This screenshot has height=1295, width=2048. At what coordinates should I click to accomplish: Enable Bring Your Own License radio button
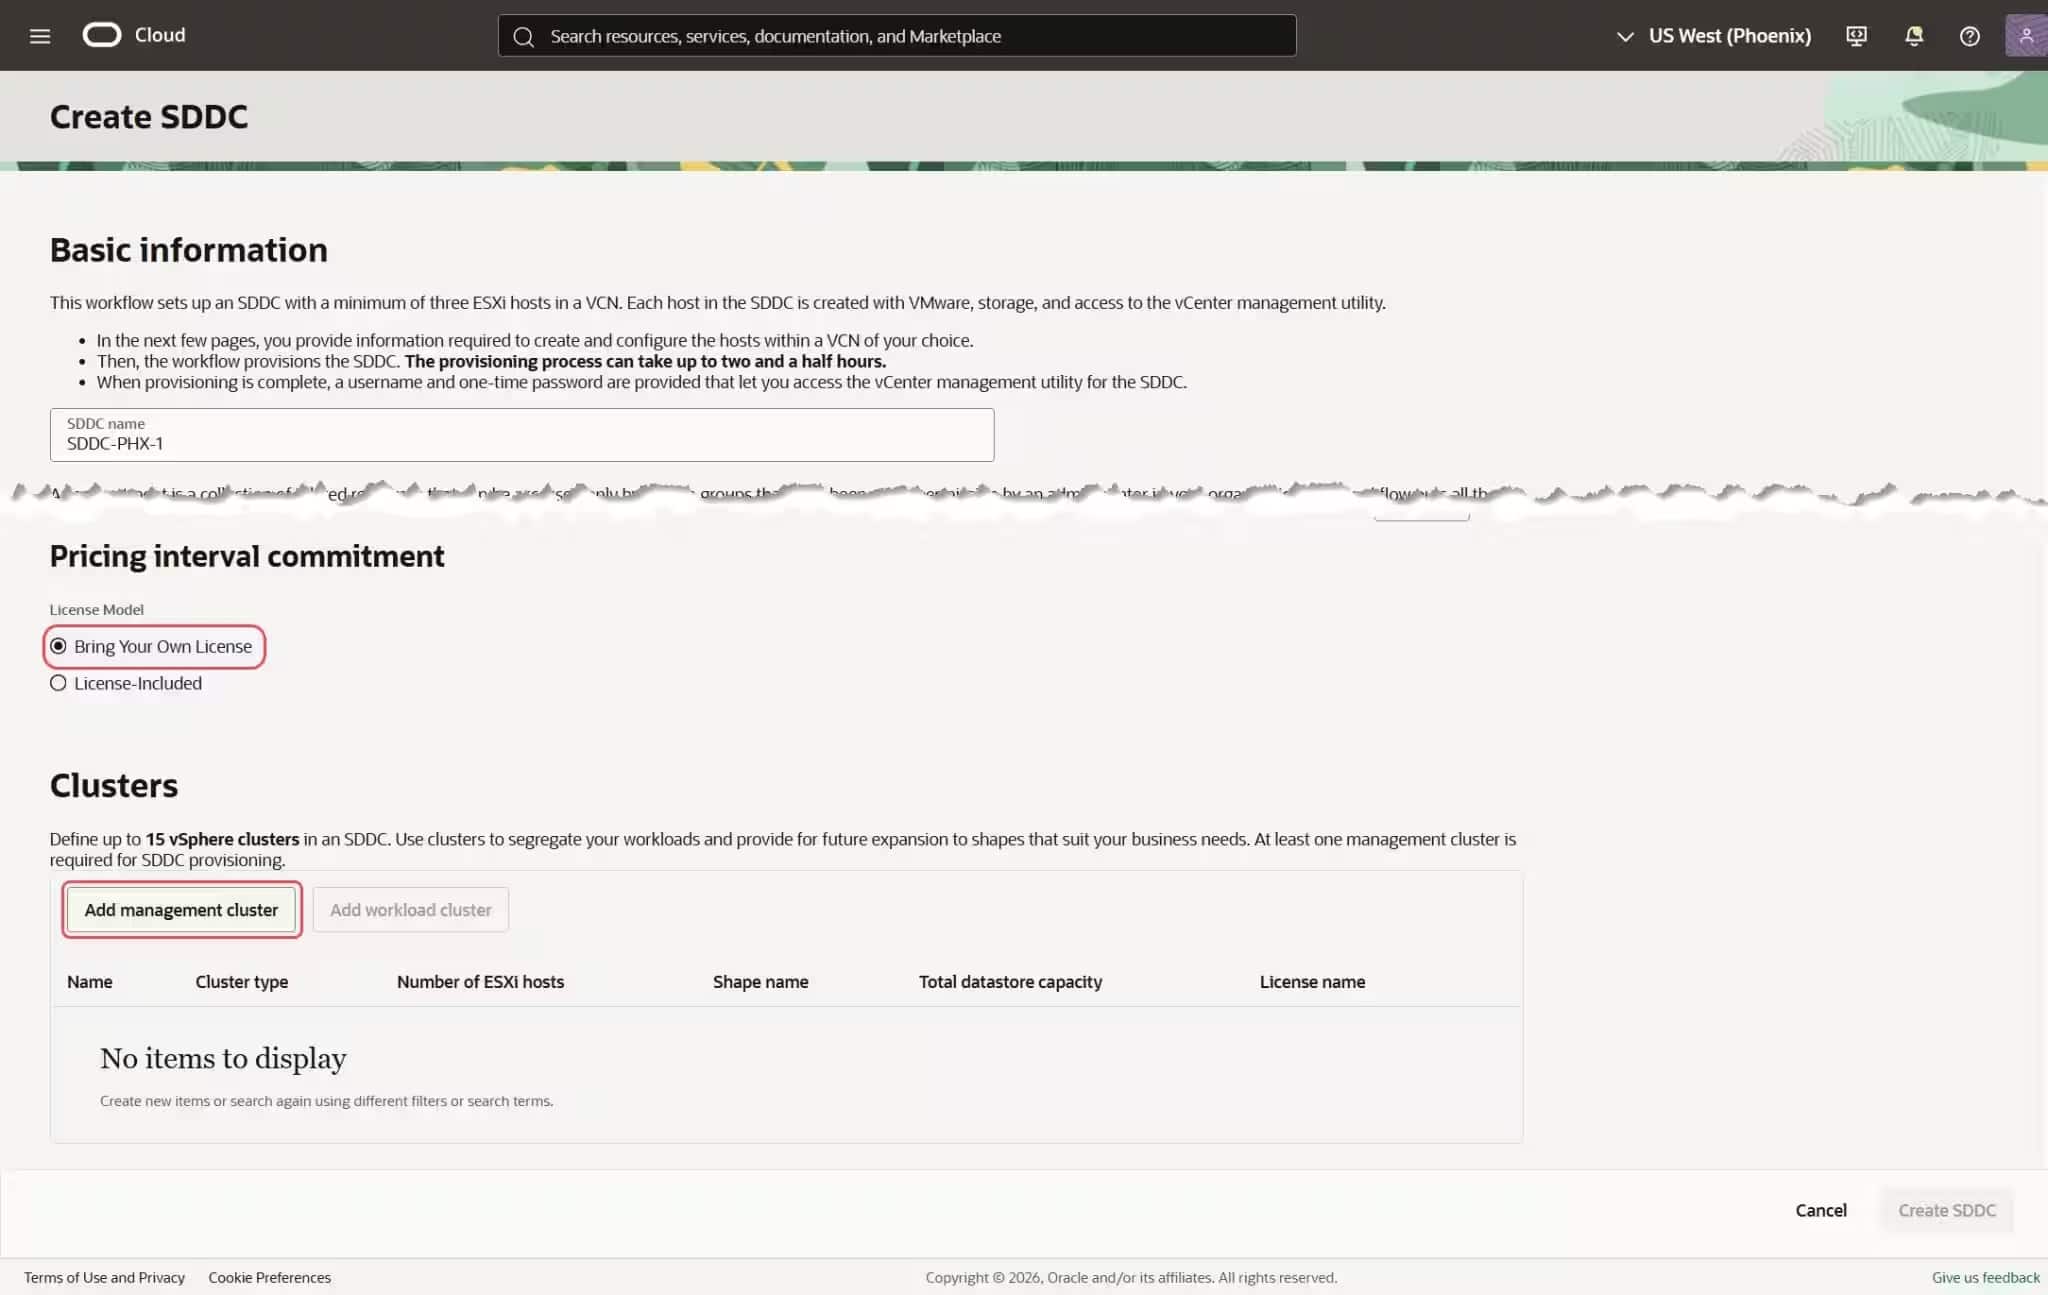pyautogui.click(x=59, y=645)
